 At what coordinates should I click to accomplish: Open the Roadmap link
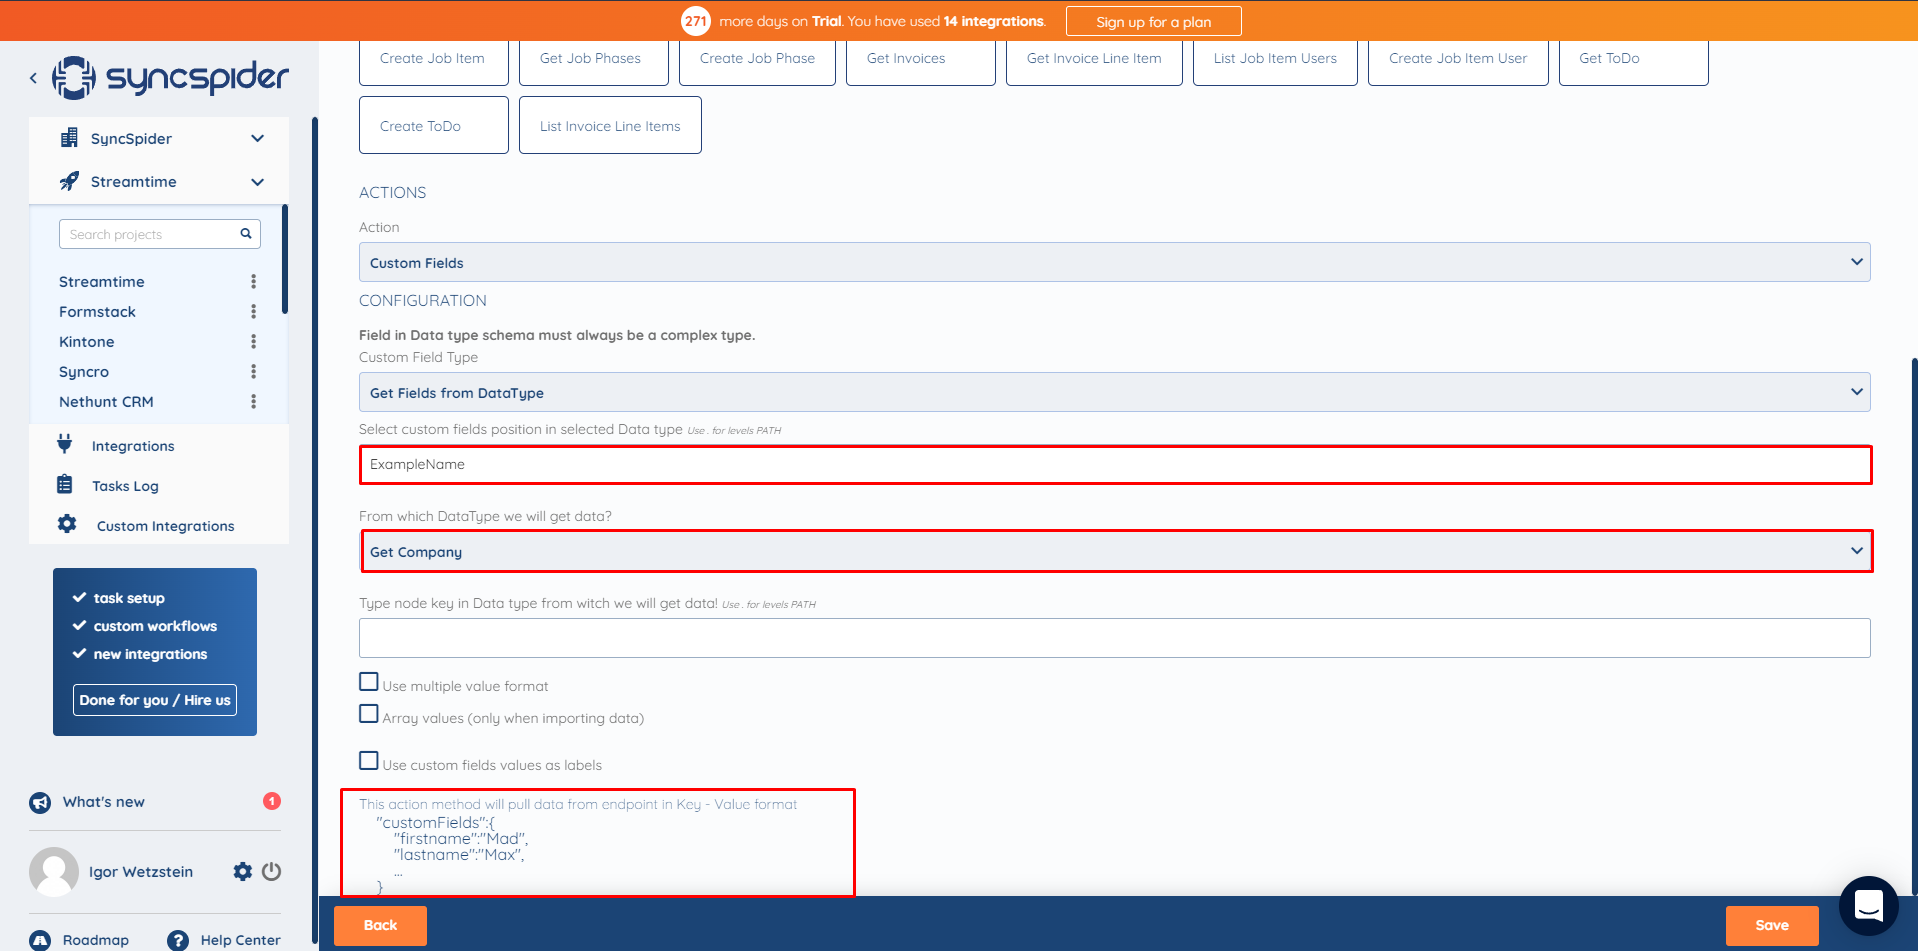tap(96, 940)
